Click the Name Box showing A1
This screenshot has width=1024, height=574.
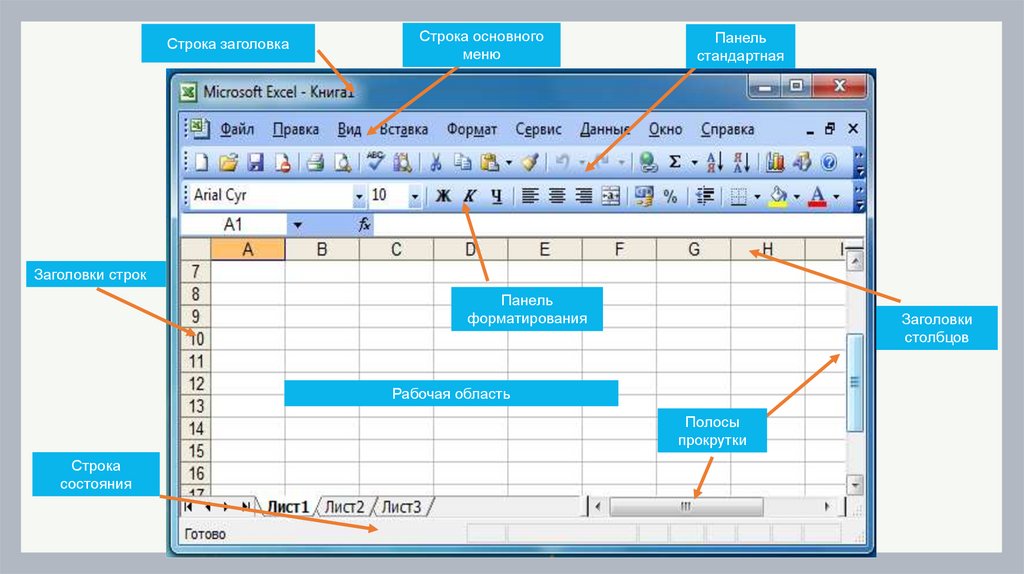tap(234, 225)
